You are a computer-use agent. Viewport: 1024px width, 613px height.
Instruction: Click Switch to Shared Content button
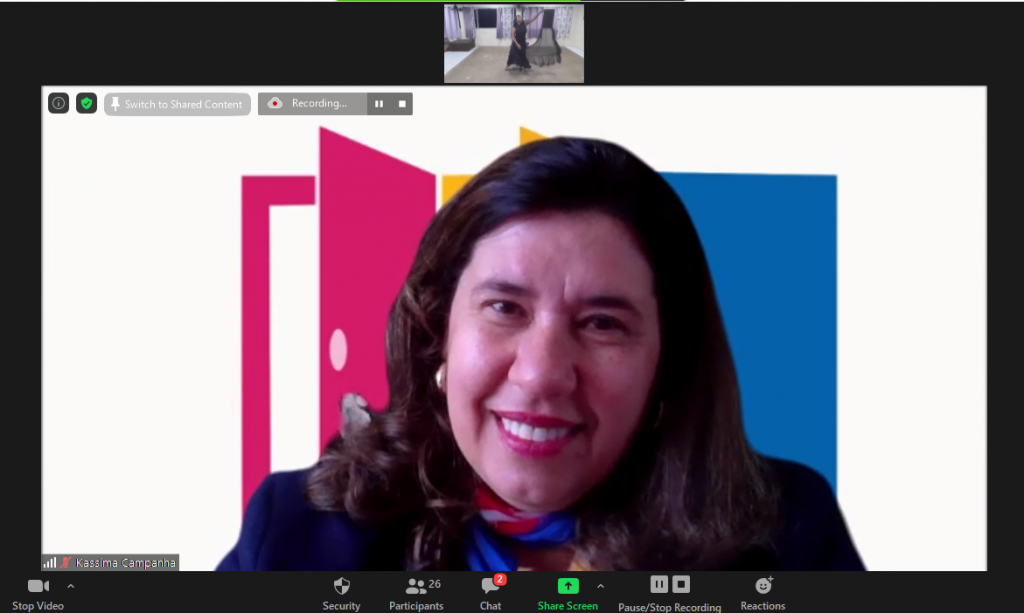click(x=177, y=104)
